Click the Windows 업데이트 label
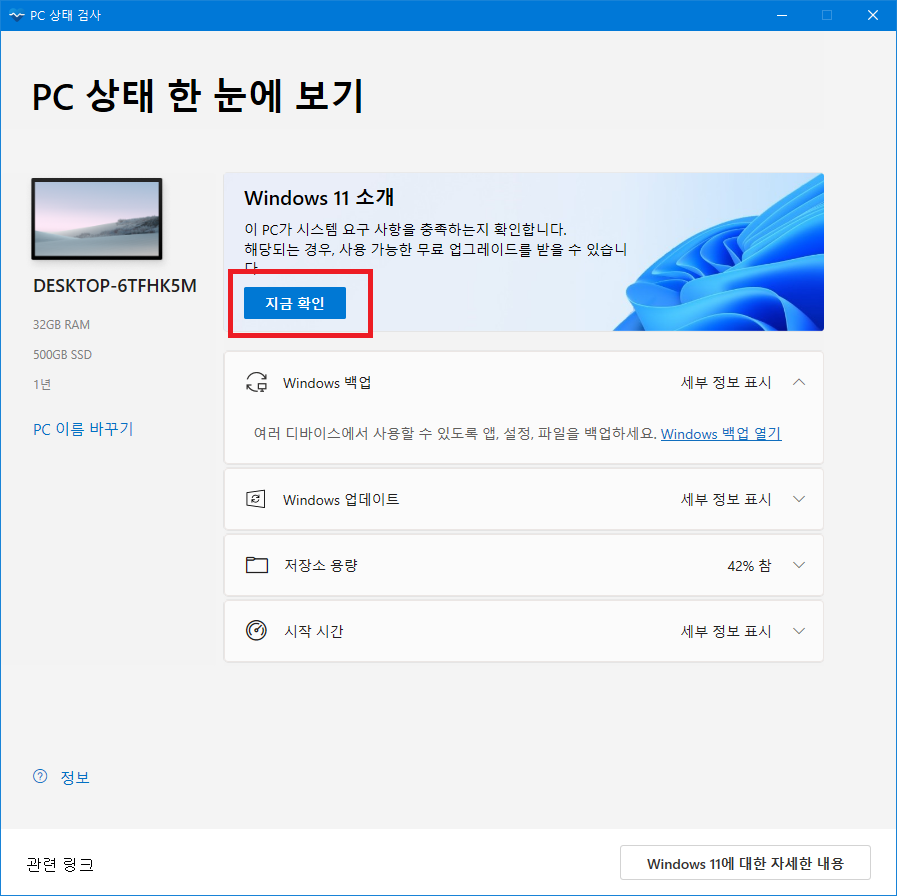The width and height of the screenshot is (897, 896). pos(341,499)
